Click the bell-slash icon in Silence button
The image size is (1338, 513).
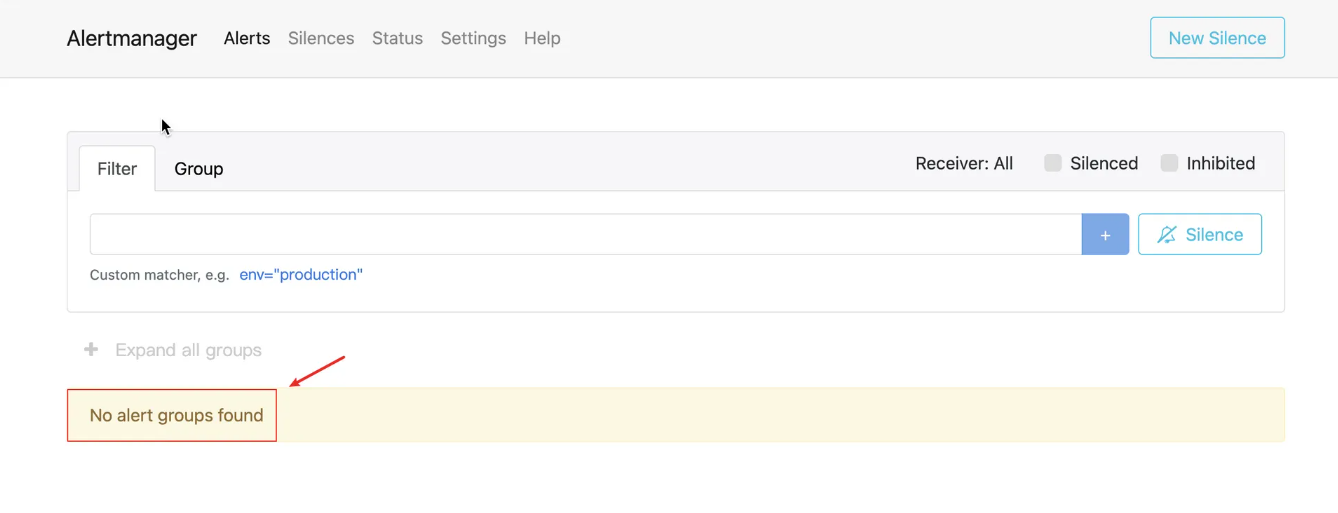1167,234
